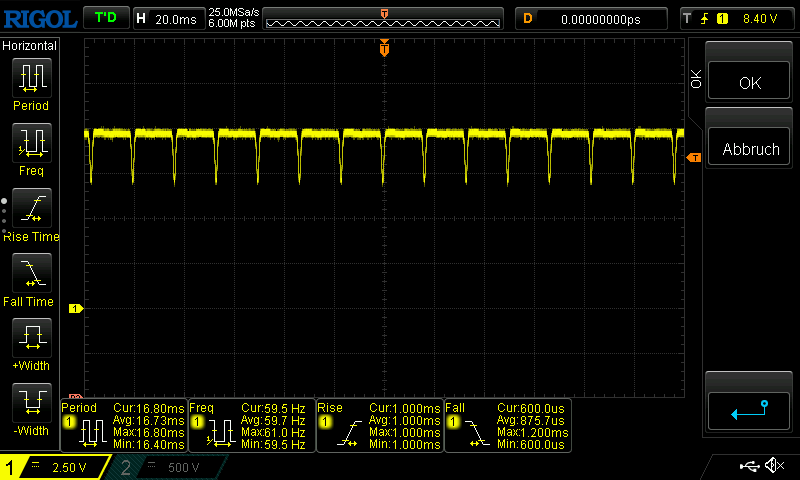
Task: Choose the Fall Time measurement icon
Action: click(x=31, y=272)
